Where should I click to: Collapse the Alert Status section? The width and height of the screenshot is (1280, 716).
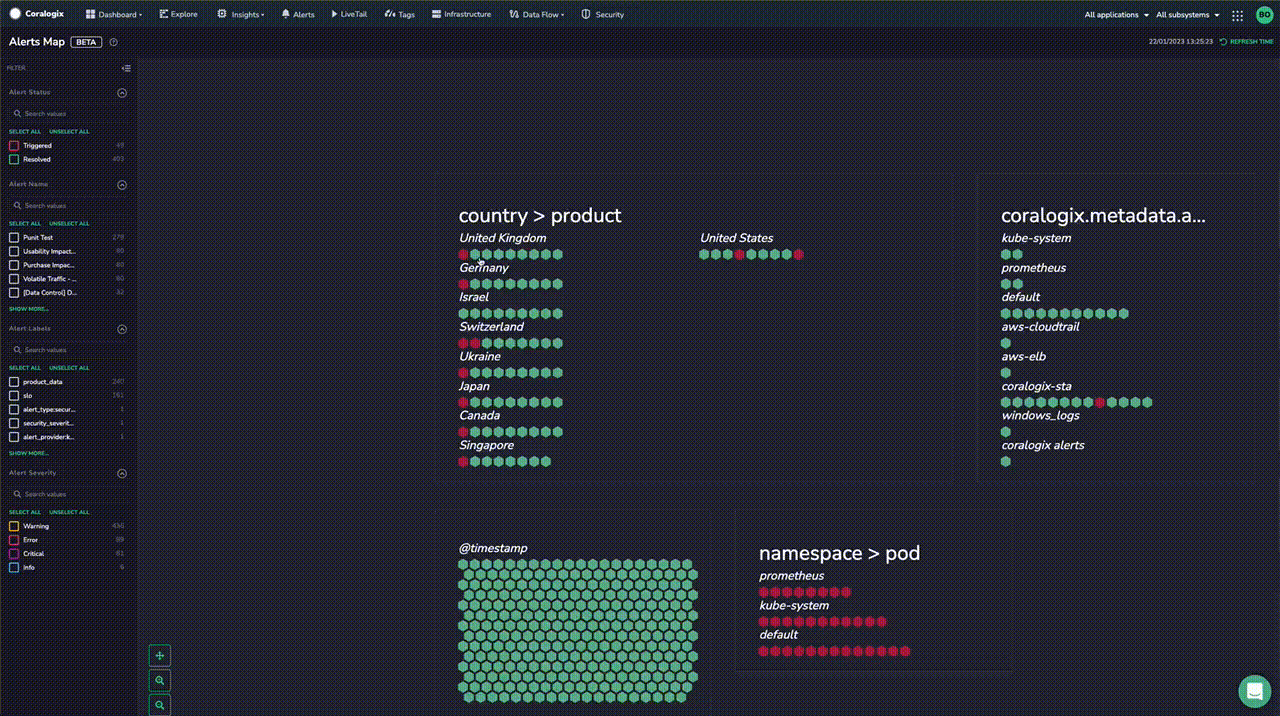tap(122, 93)
